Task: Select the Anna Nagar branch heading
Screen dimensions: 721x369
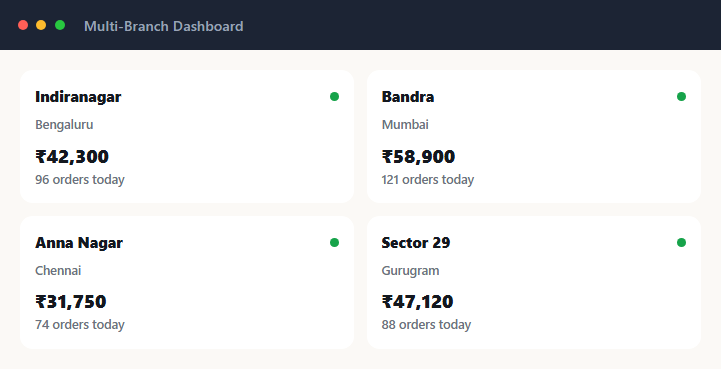Action: pyautogui.click(x=79, y=243)
